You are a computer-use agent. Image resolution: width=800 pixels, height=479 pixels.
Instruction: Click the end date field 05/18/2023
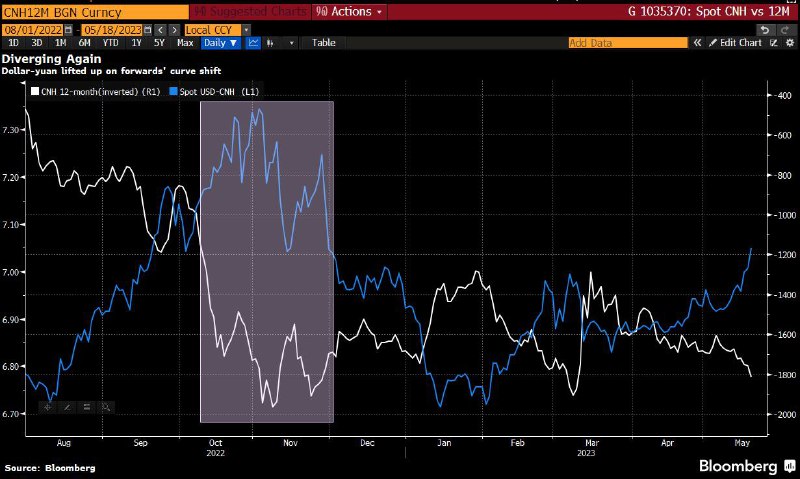[x=112, y=30]
